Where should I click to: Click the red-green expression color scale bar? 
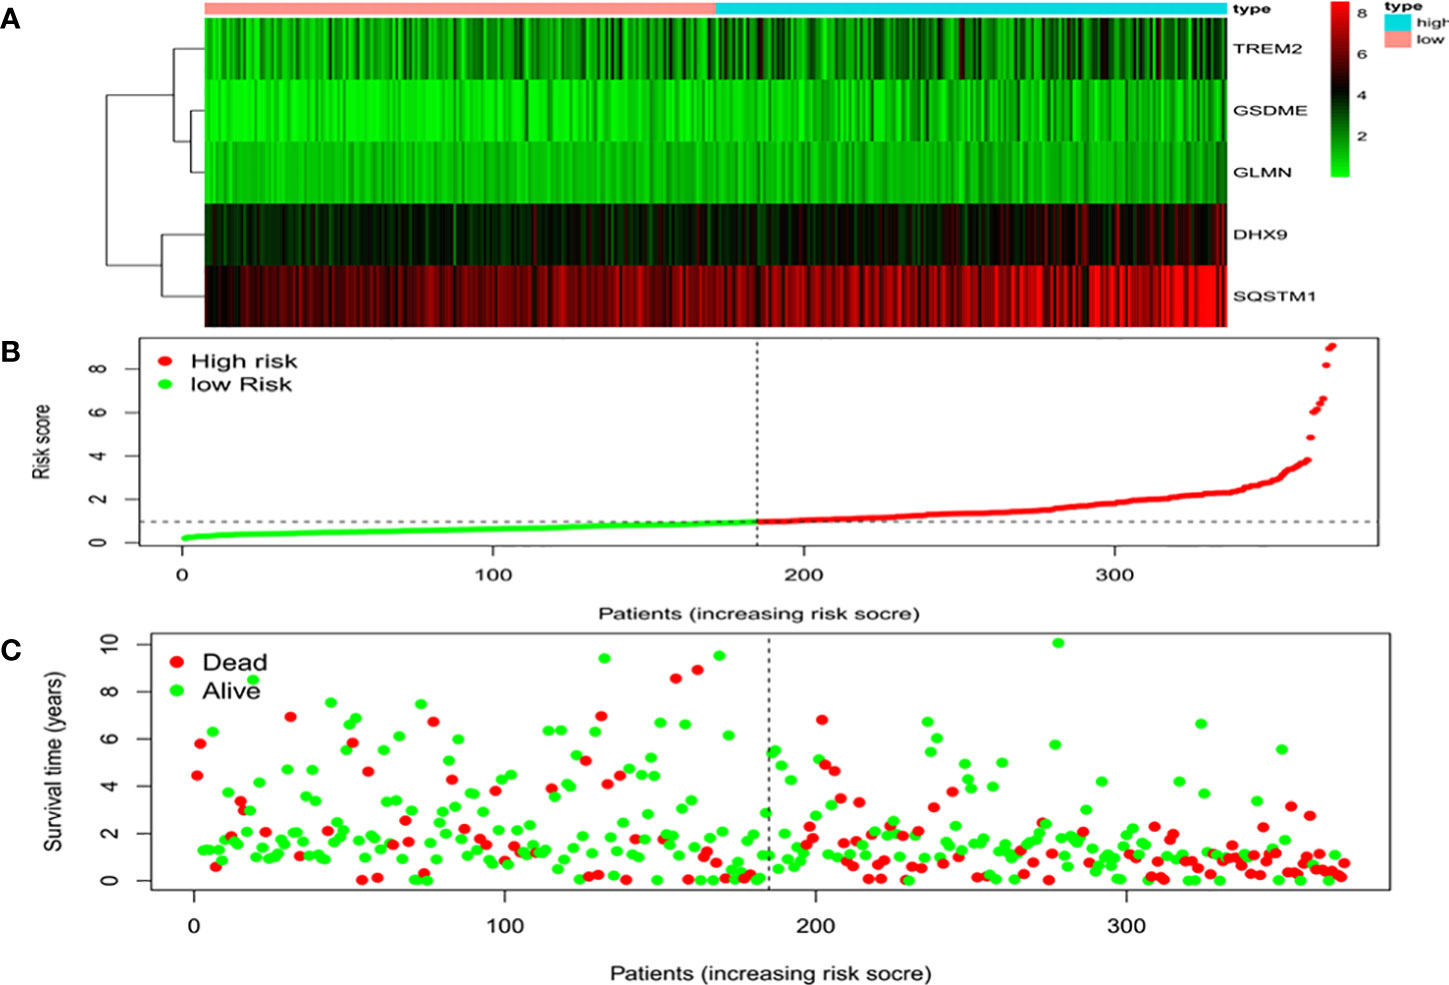click(x=1340, y=89)
